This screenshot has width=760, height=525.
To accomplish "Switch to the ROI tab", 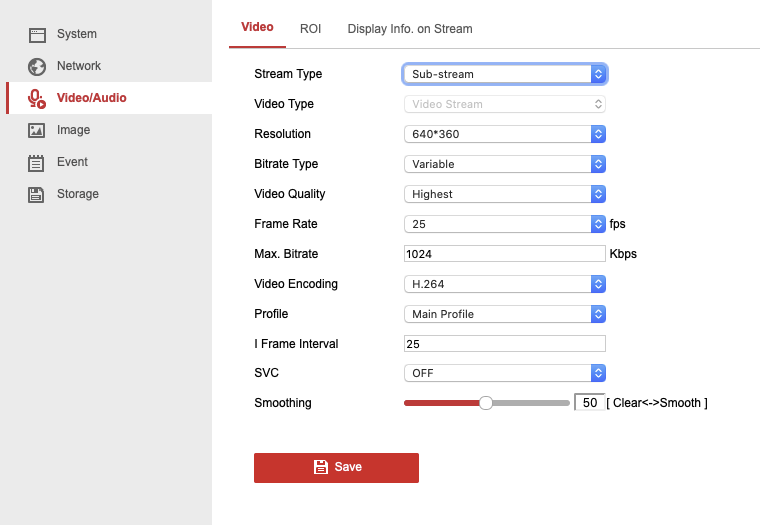I will coord(310,29).
